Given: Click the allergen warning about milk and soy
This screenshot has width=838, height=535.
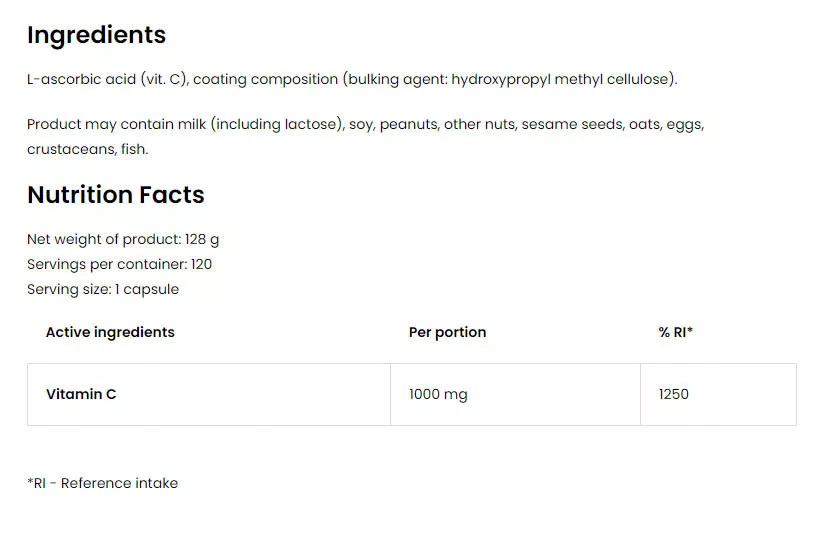Looking at the screenshot, I should pyautogui.click(x=366, y=136).
